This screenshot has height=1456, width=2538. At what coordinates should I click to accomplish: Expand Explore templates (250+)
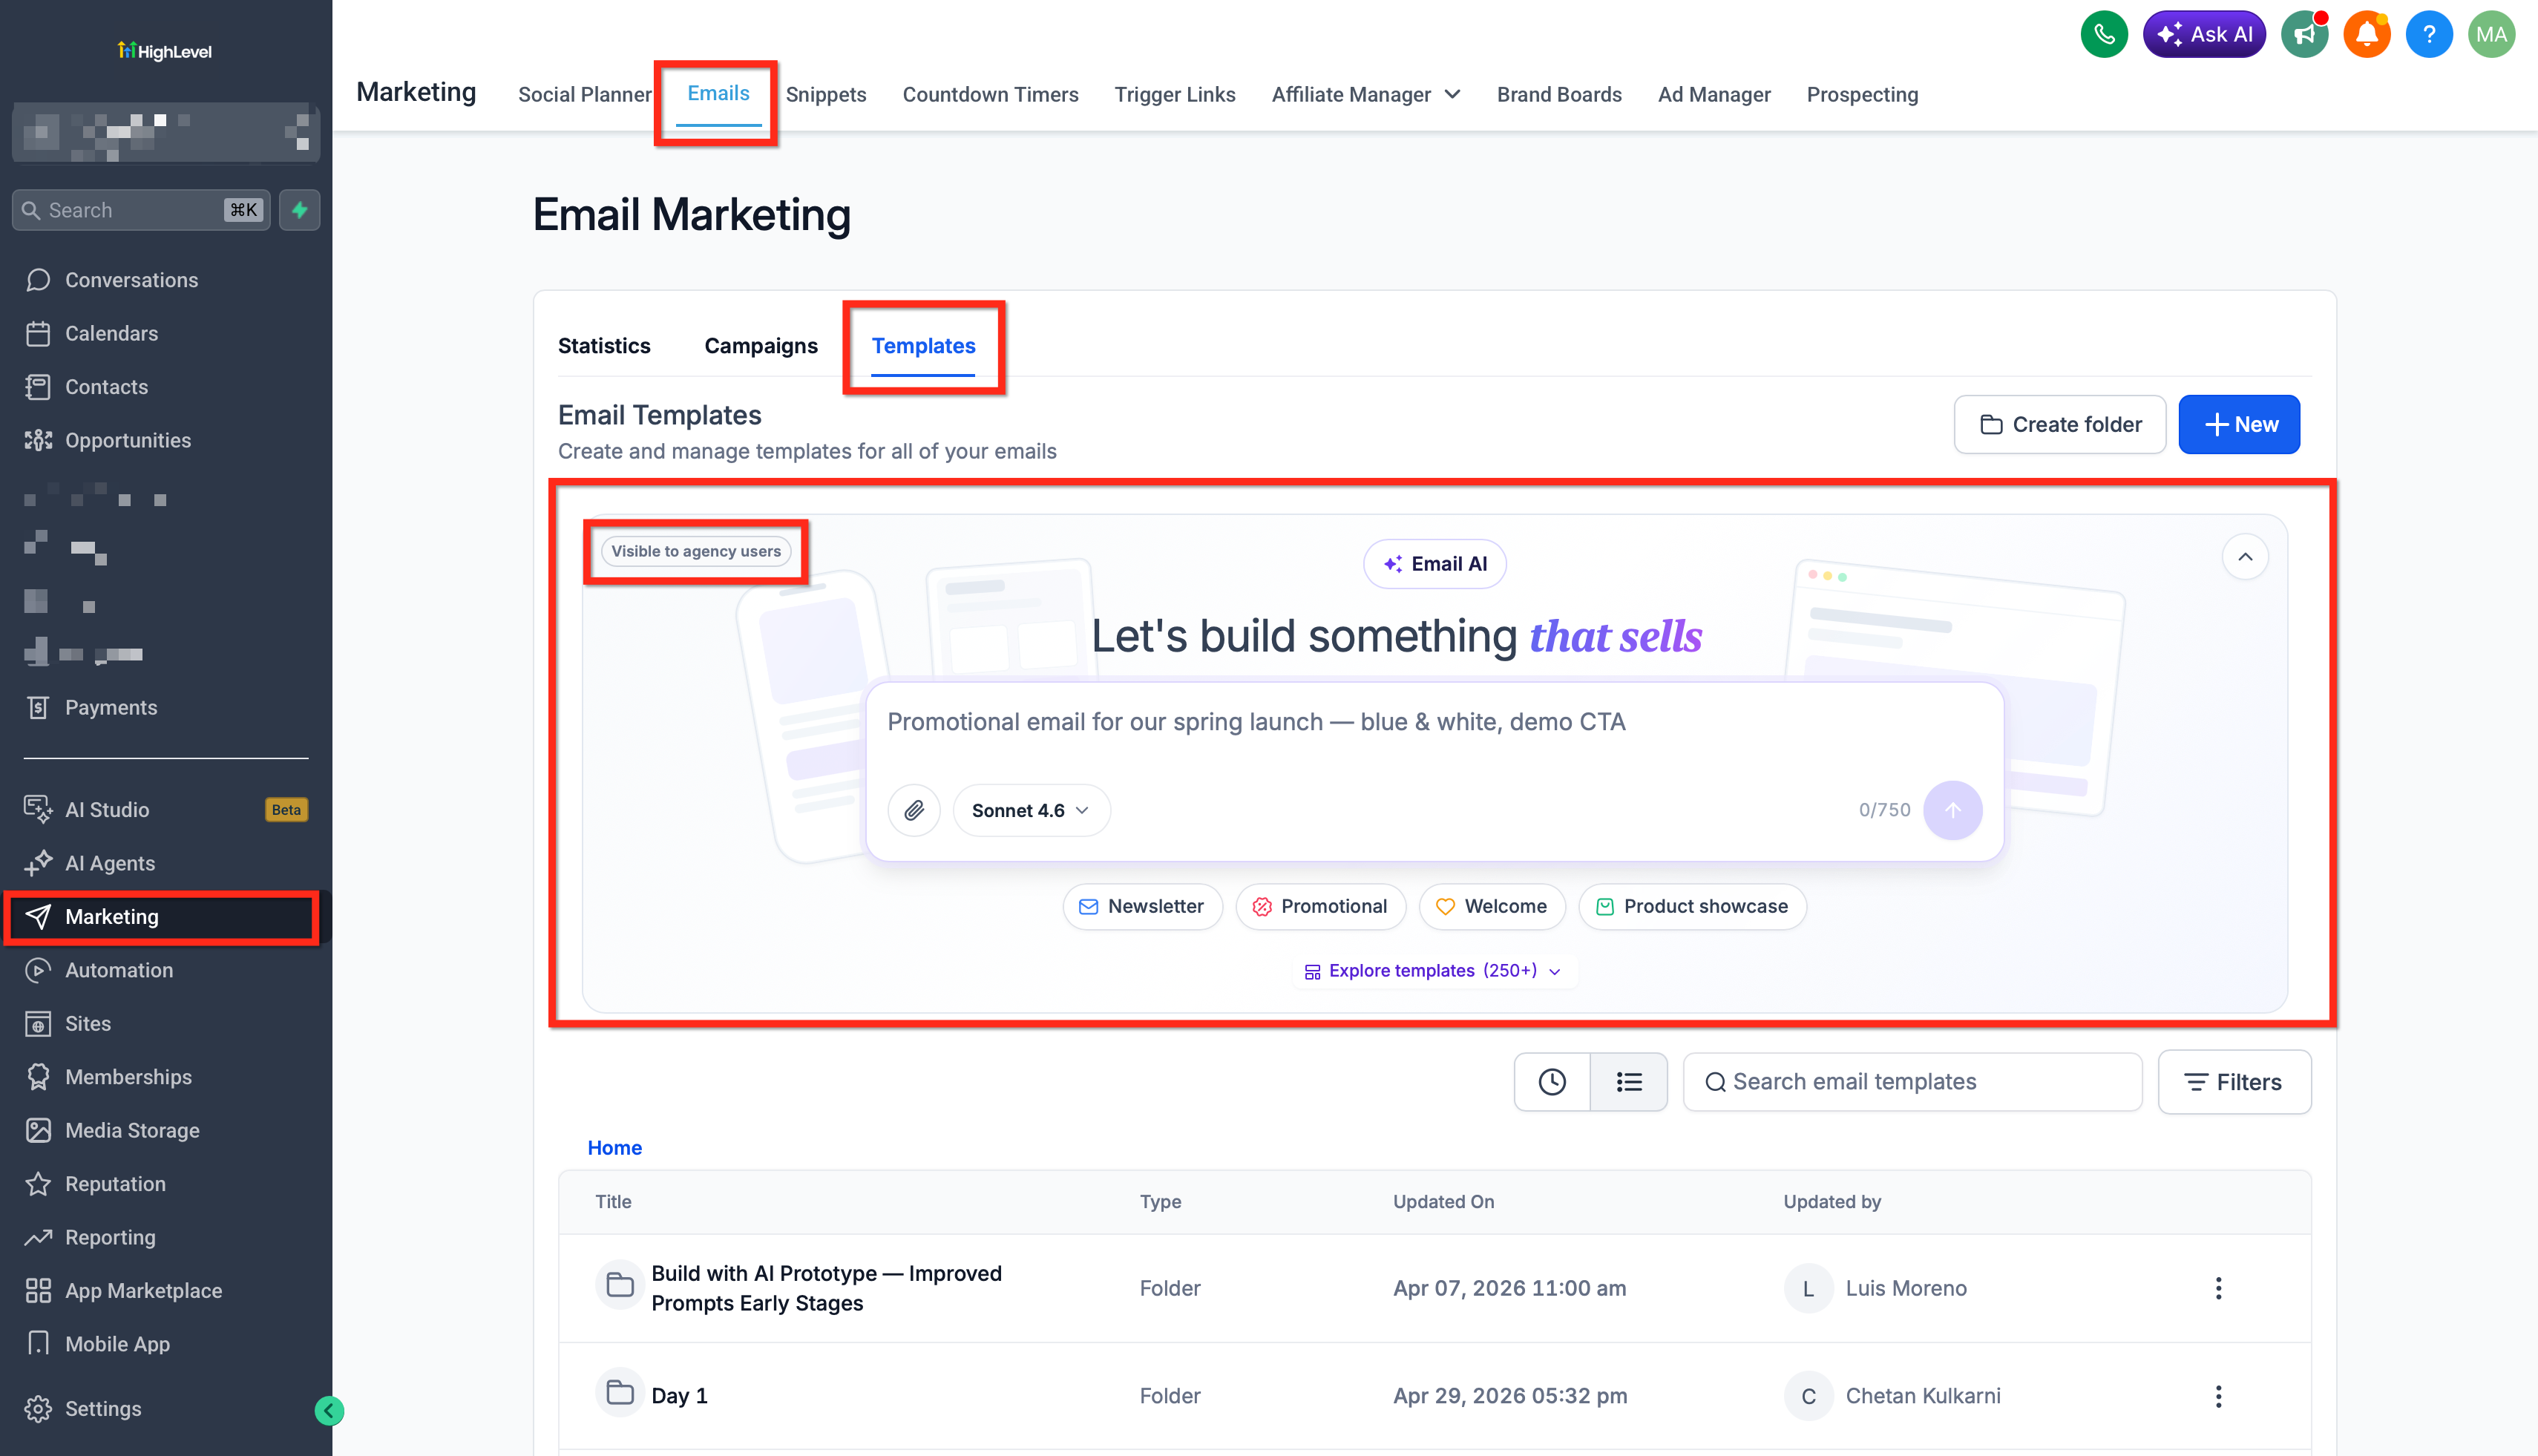[1434, 971]
